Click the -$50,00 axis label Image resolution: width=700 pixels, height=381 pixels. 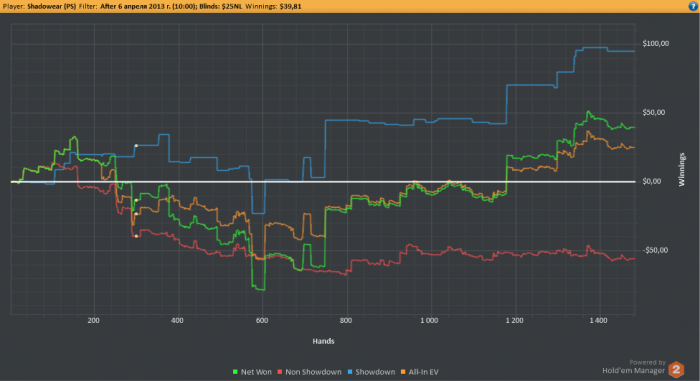click(655, 250)
